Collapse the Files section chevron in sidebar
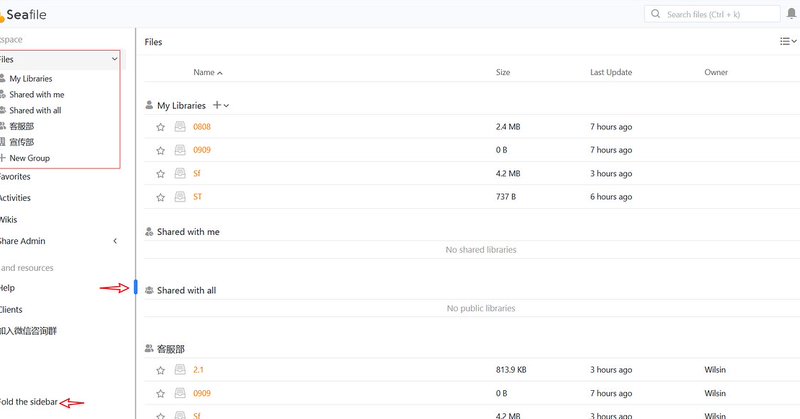 (x=115, y=59)
